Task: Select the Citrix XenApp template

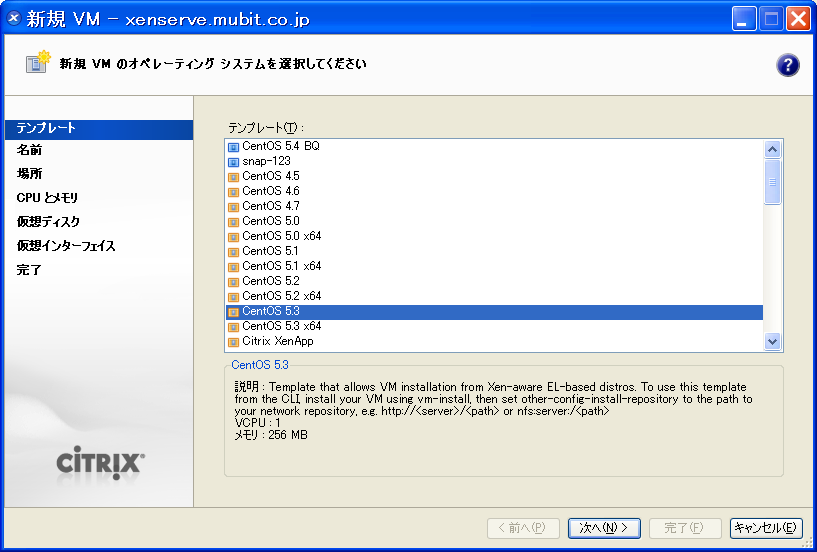Action: click(x=278, y=341)
